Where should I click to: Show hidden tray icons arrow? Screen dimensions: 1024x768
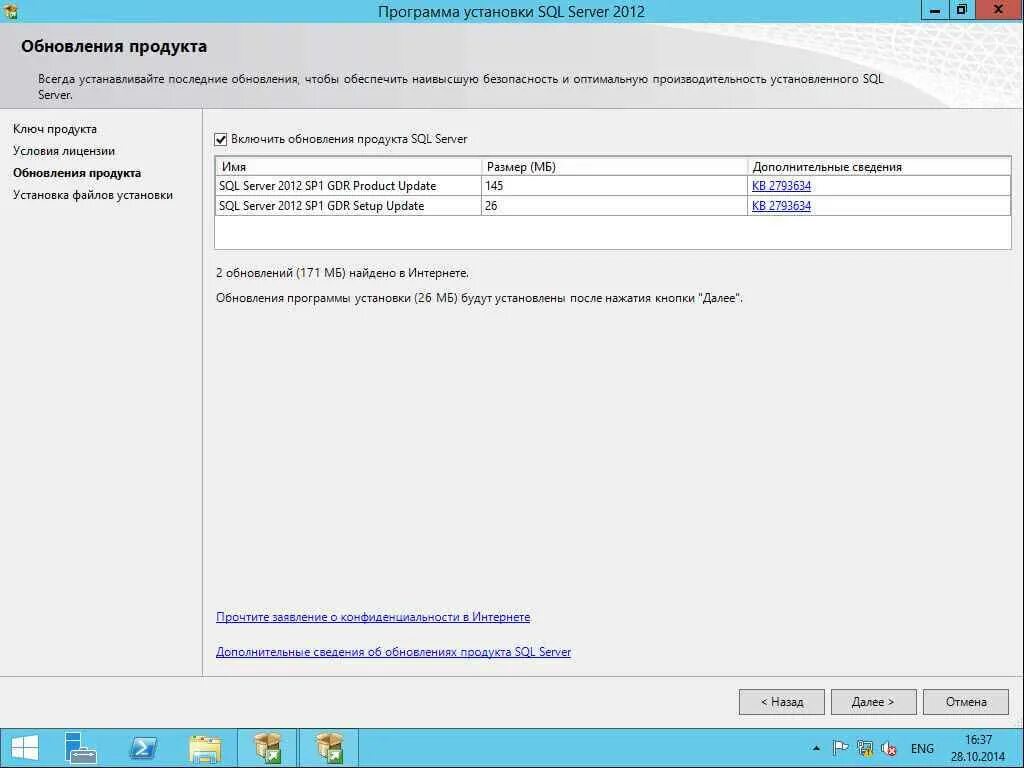point(816,748)
